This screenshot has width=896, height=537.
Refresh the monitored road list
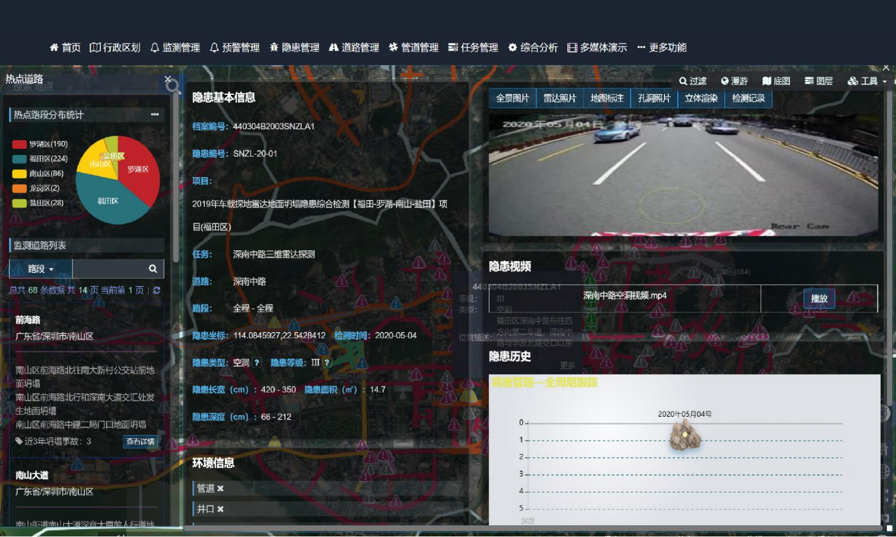tap(157, 290)
